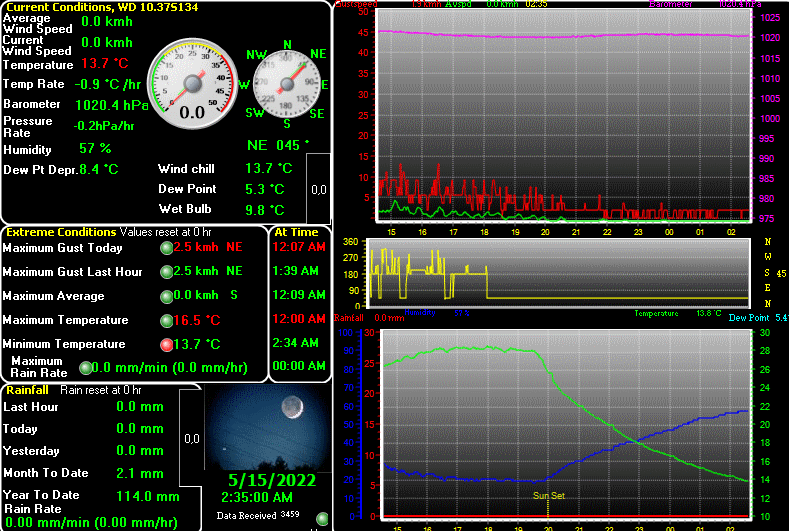Click the Temp Rate -0.9 °C/hr value
789x531 pixels.
(x=108, y=85)
